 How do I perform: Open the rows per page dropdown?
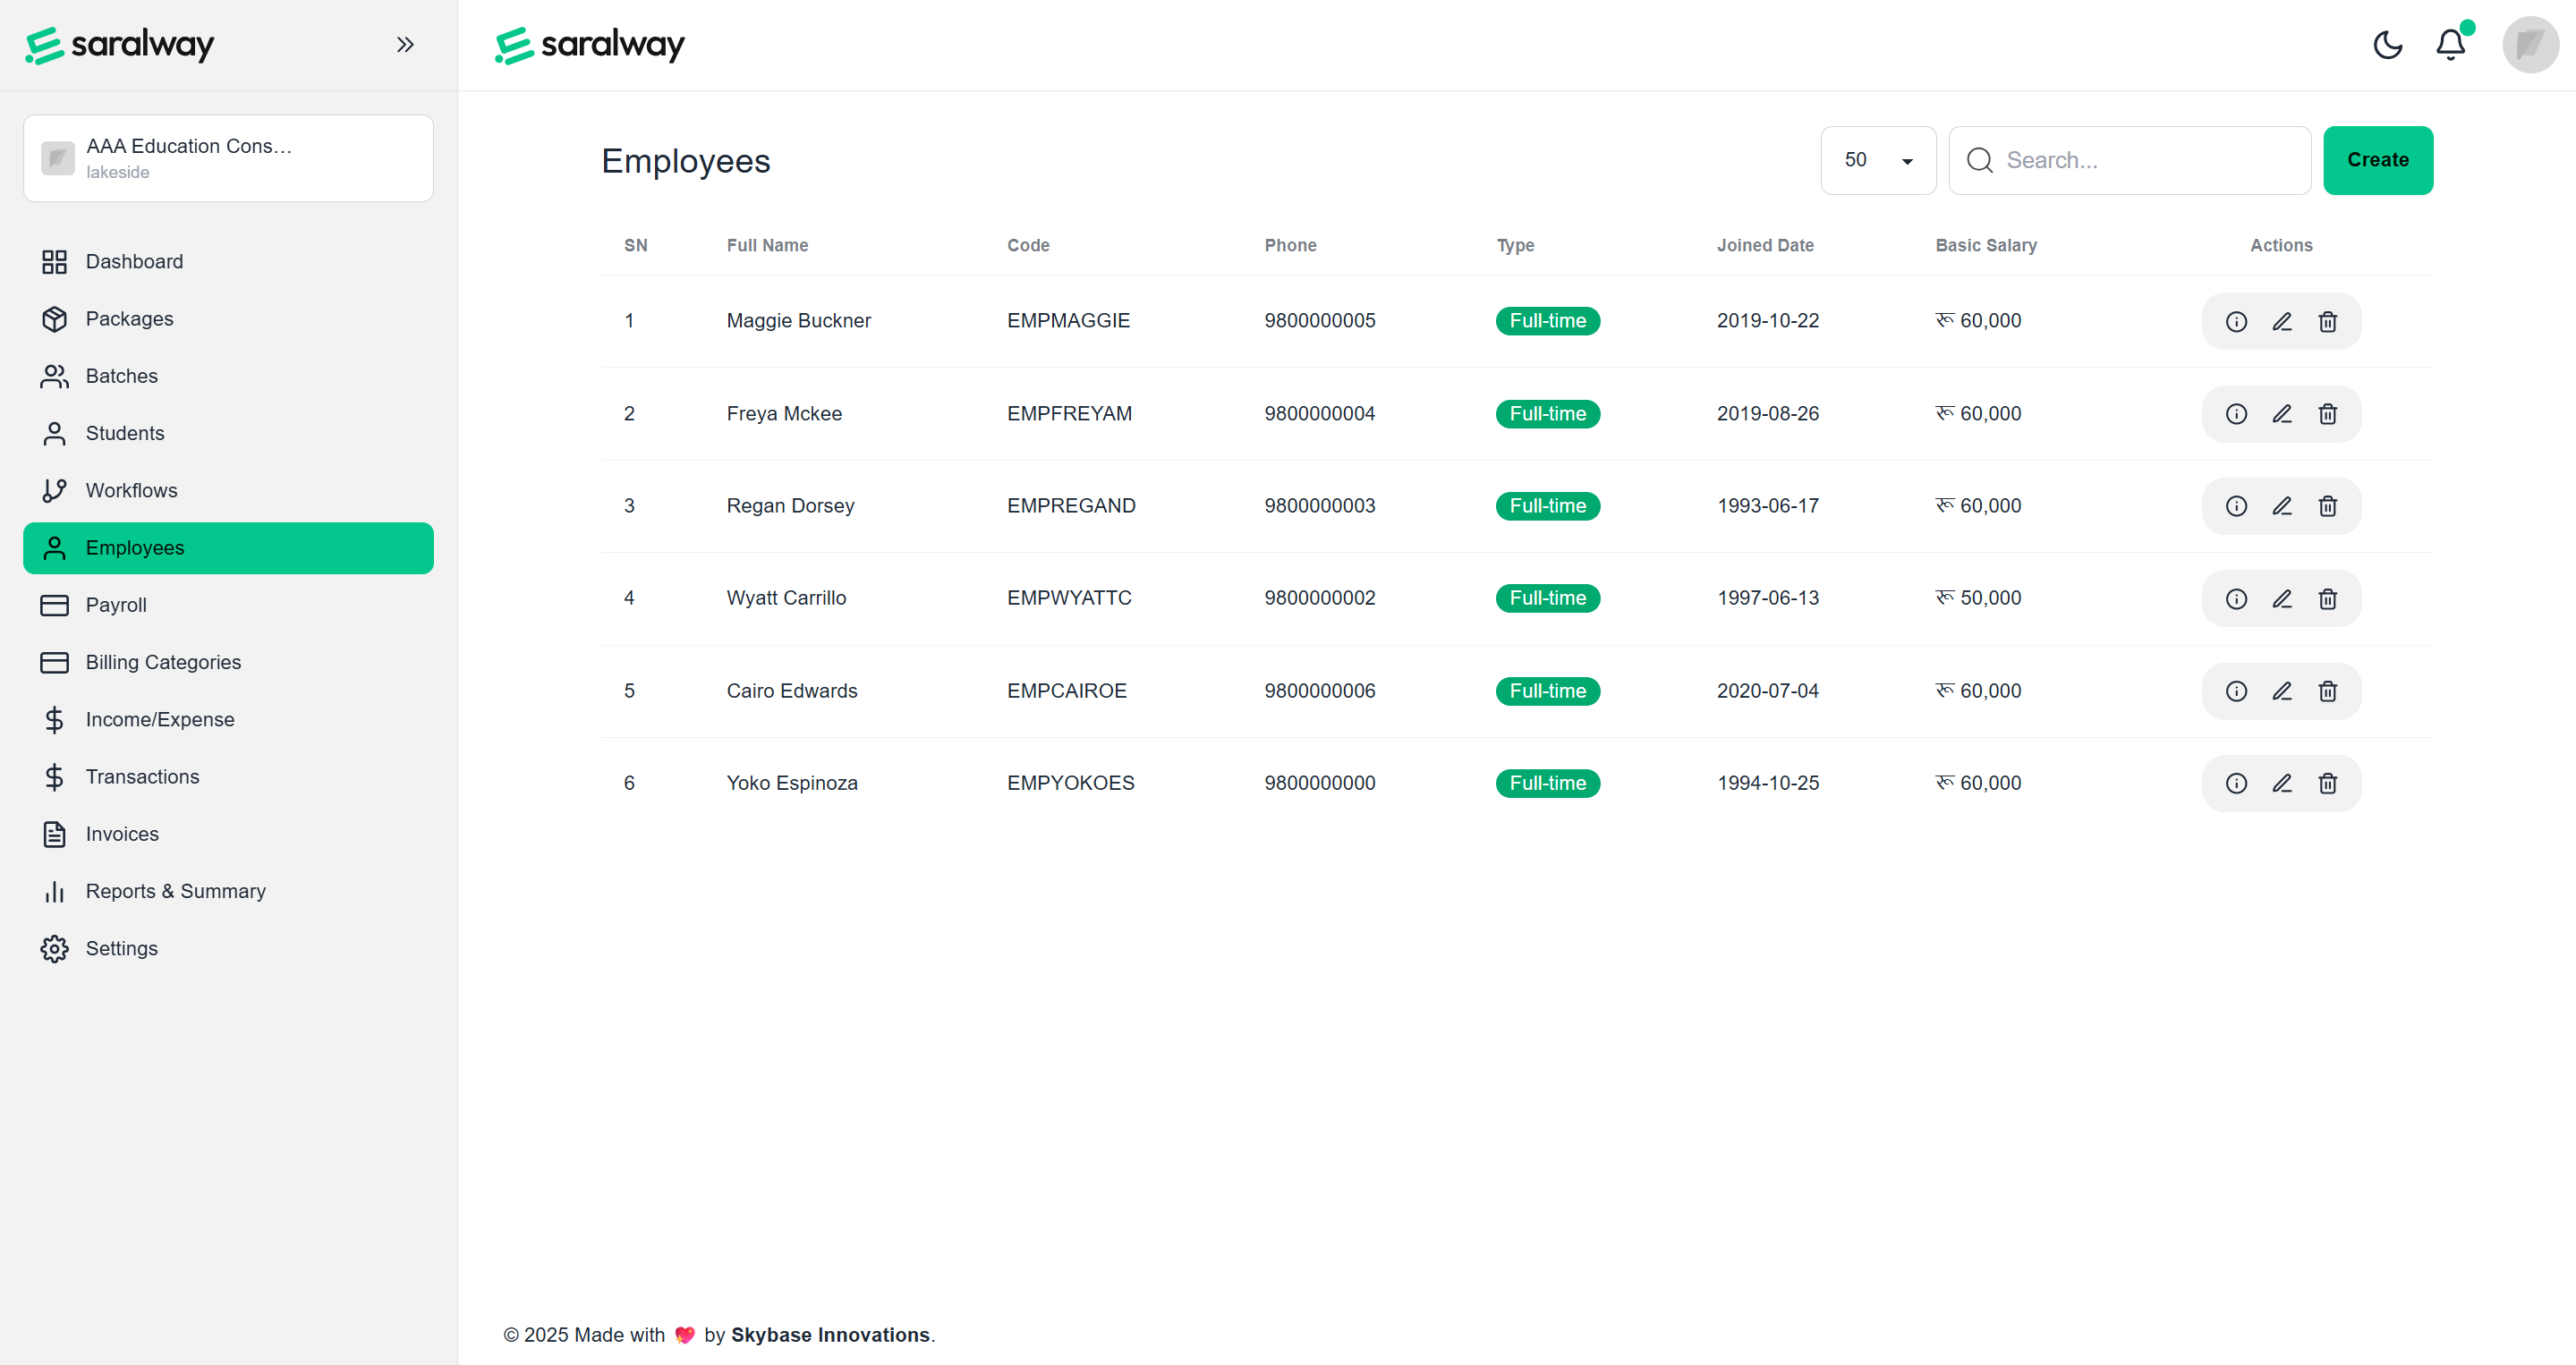[1877, 160]
